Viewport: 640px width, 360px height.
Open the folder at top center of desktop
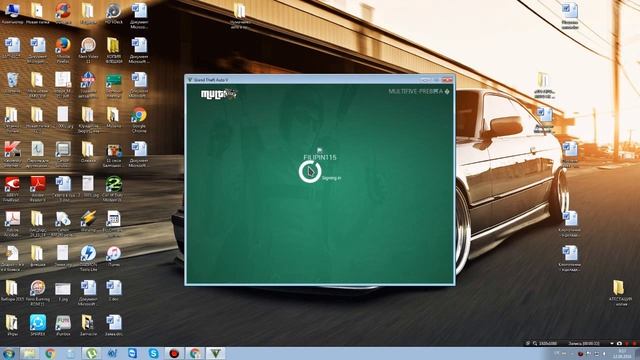pos(240,16)
